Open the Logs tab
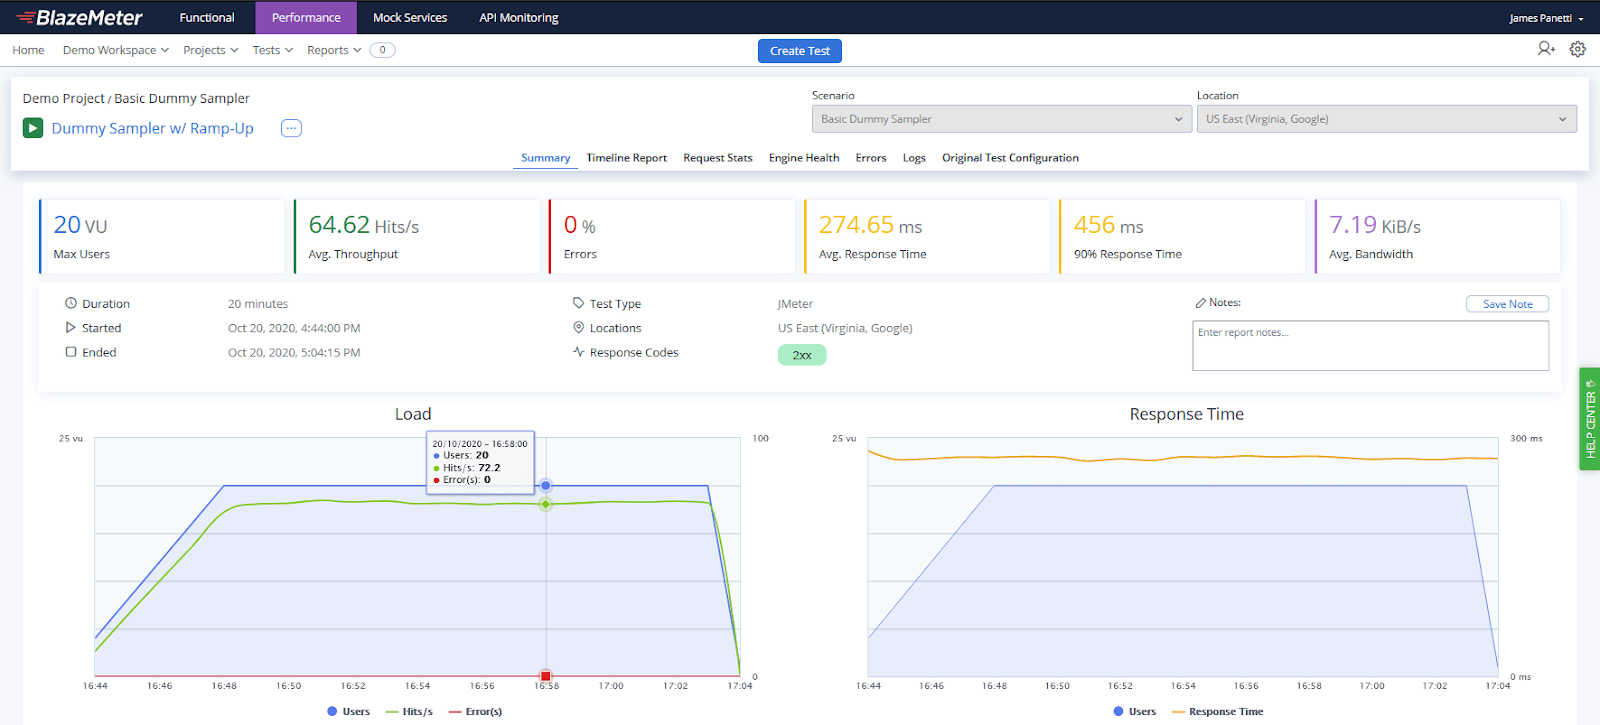The width and height of the screenshot is (1600, 725). point(914,158)
